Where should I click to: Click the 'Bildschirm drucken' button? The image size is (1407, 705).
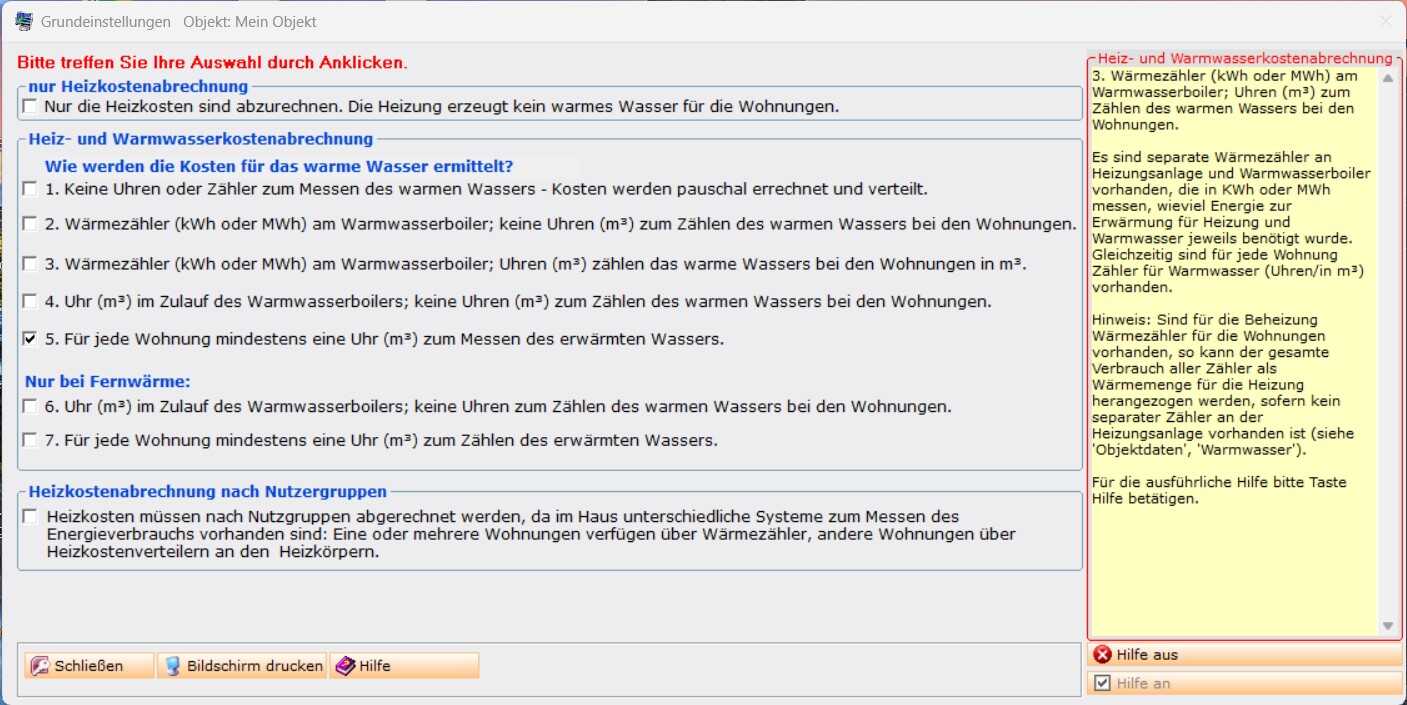tap(242, 666)
